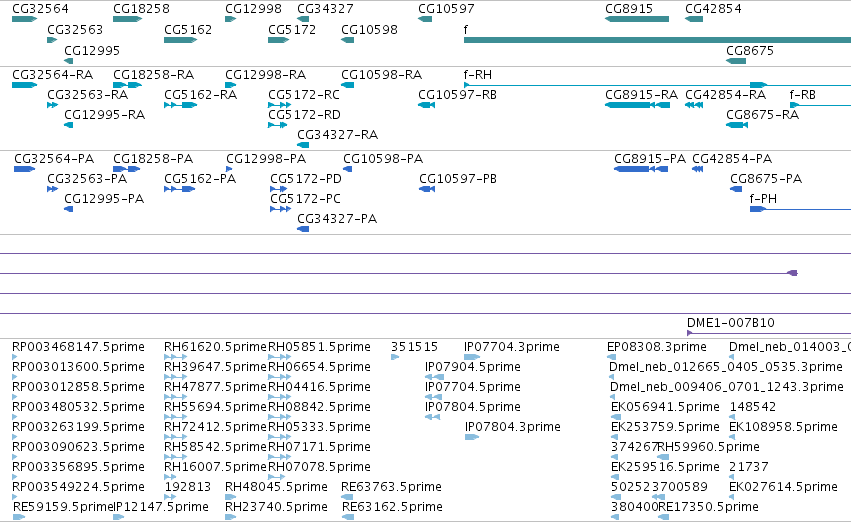Open protein CG12995-PA
The width and height of the screenshot is (851, 522).
click(104, 199)
